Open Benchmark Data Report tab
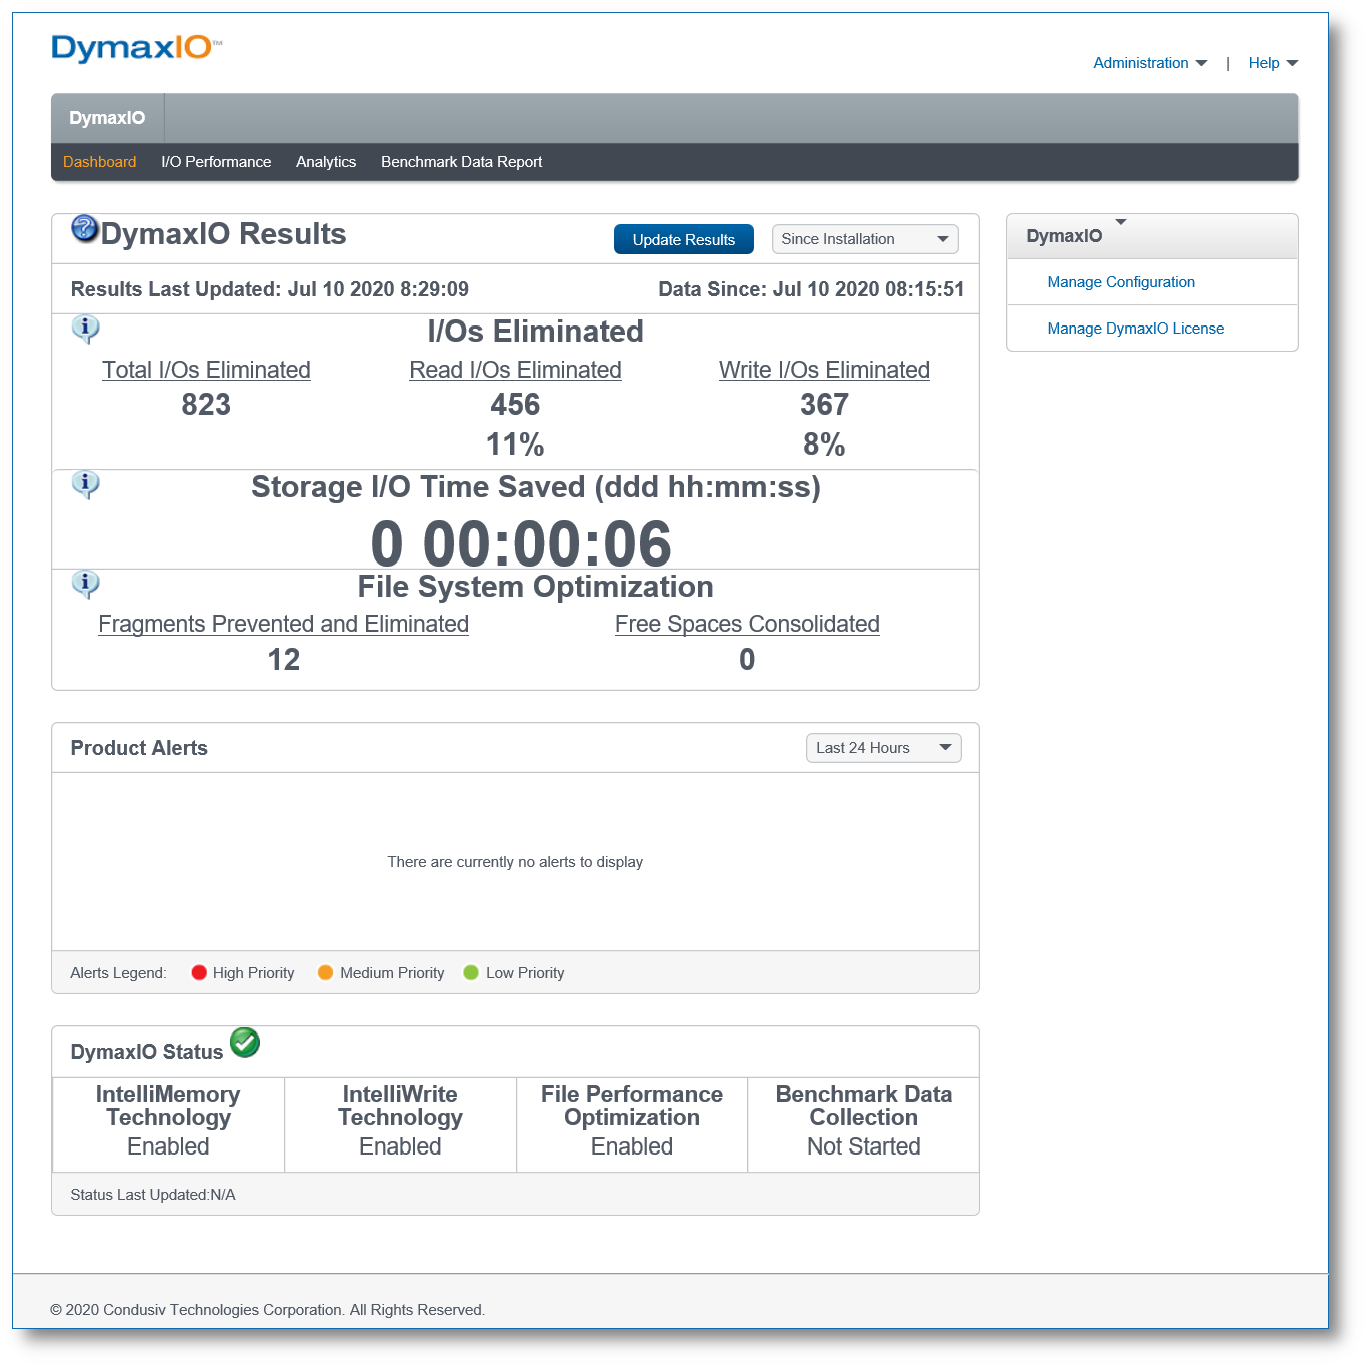Image resolution: width=1365 pixels, height=1365 pixels. coord(461,162)
